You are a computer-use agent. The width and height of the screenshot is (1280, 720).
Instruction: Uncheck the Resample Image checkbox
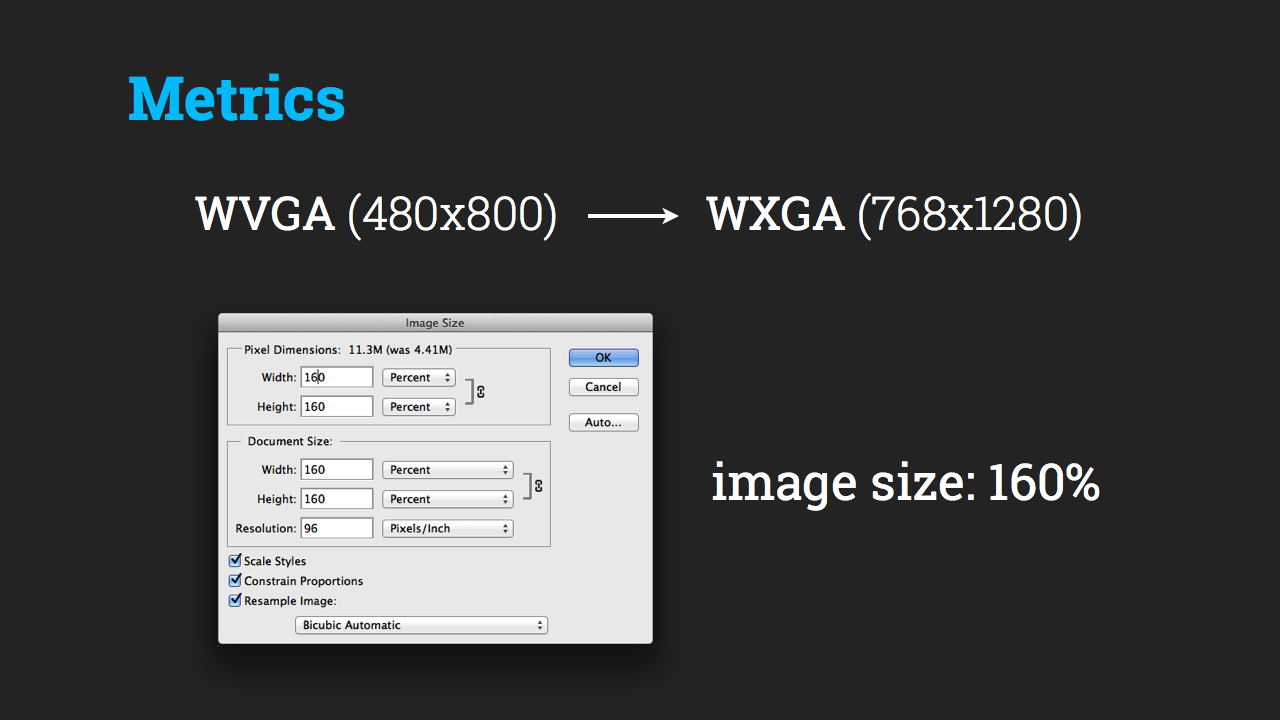click(x=235, y=601)
